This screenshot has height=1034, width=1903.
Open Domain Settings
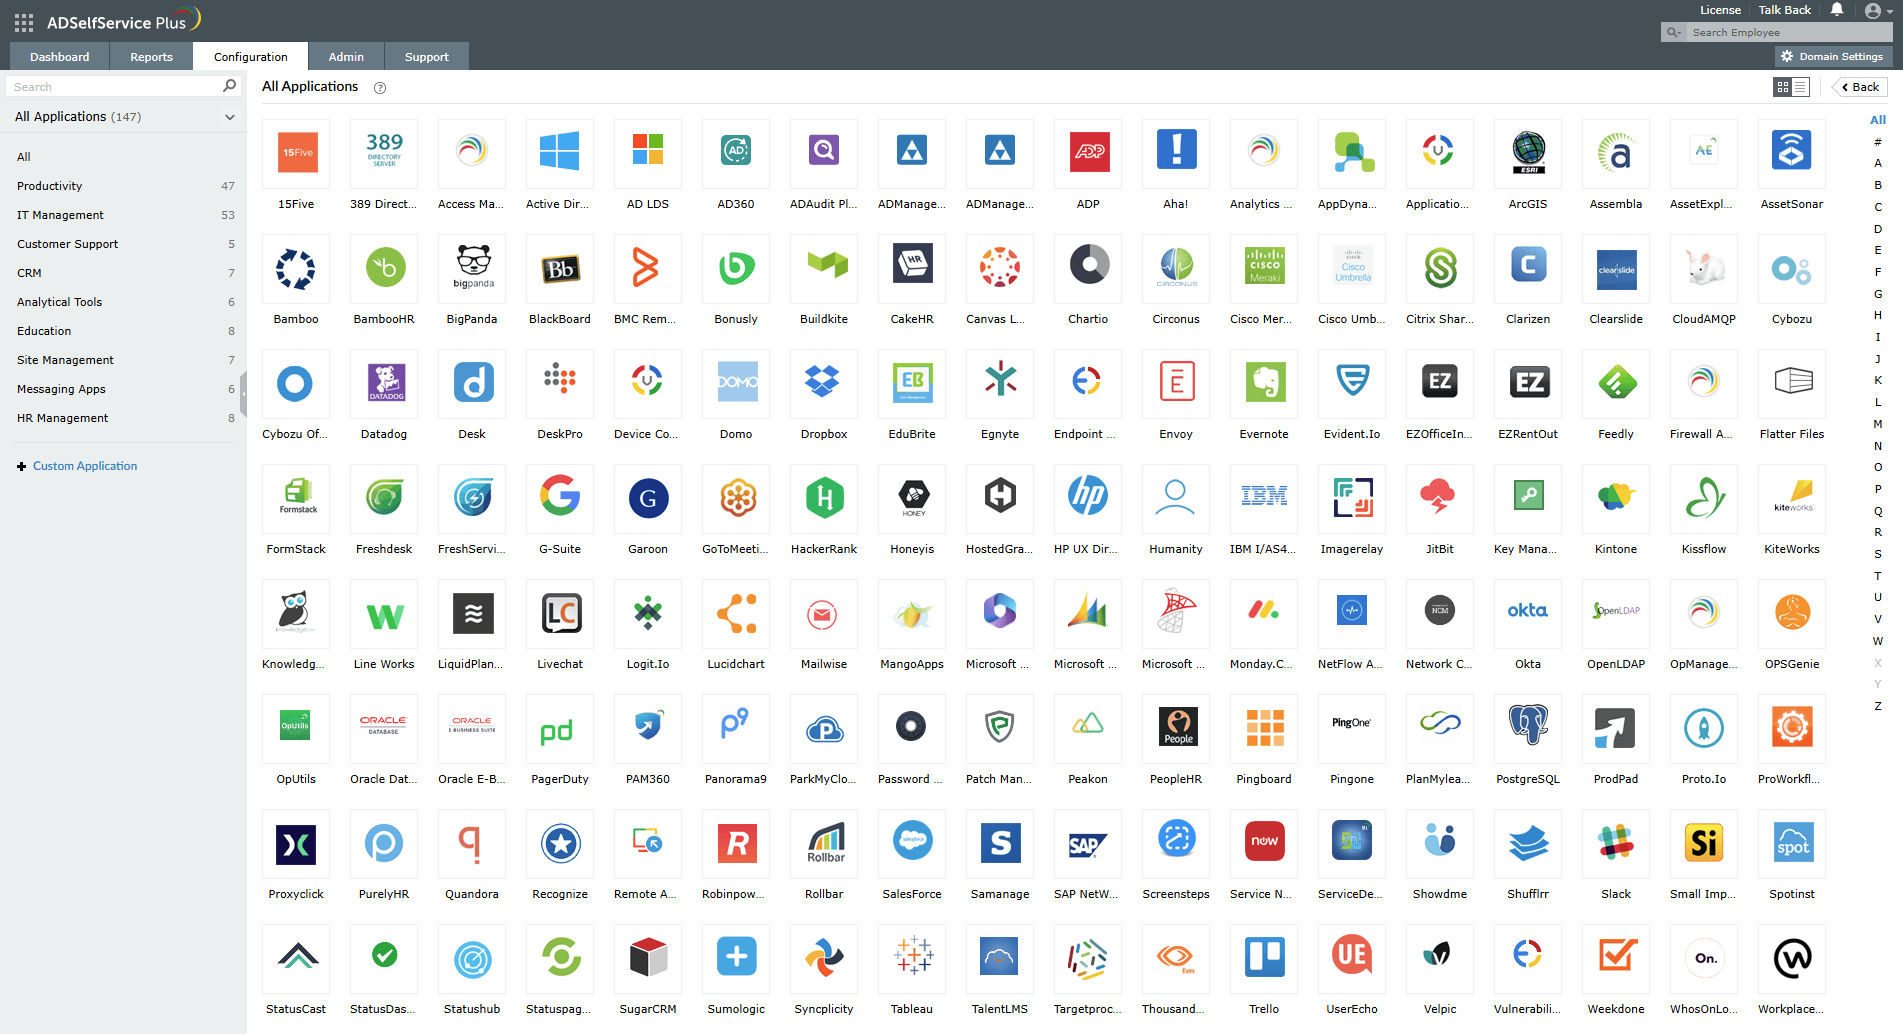click(1835, 56)
